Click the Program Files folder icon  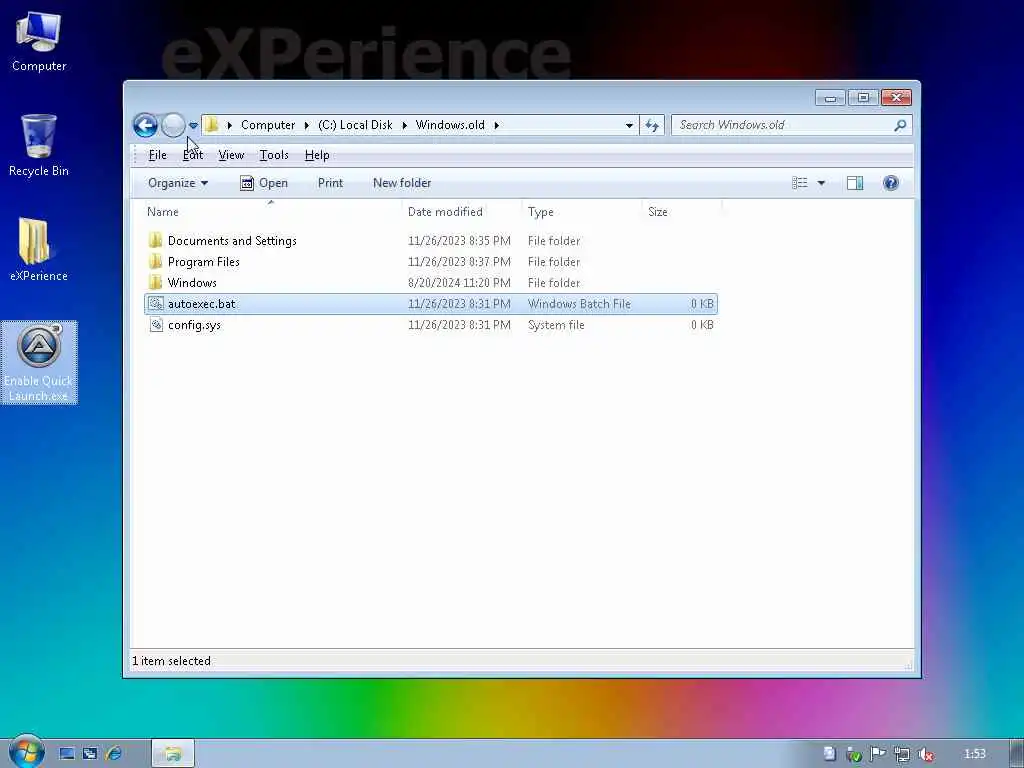click(155, 261)
